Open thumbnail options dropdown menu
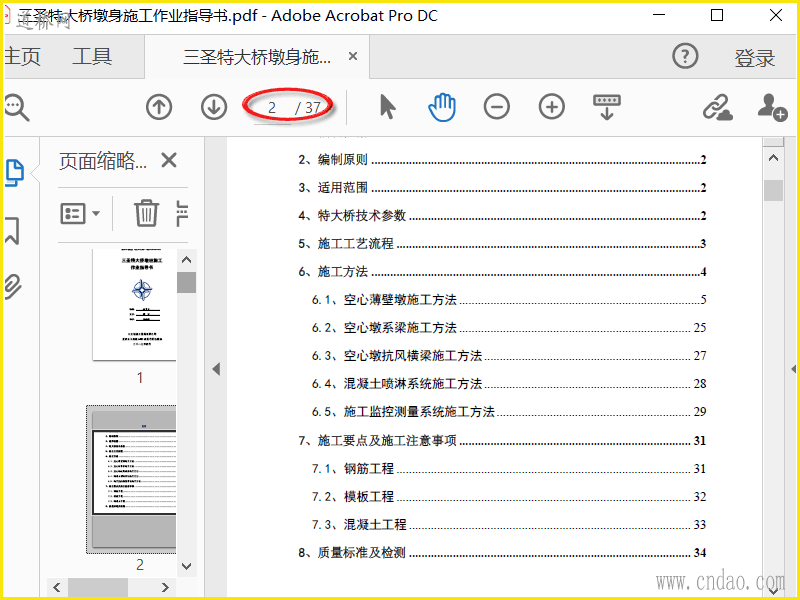 [x=80, y=213]
